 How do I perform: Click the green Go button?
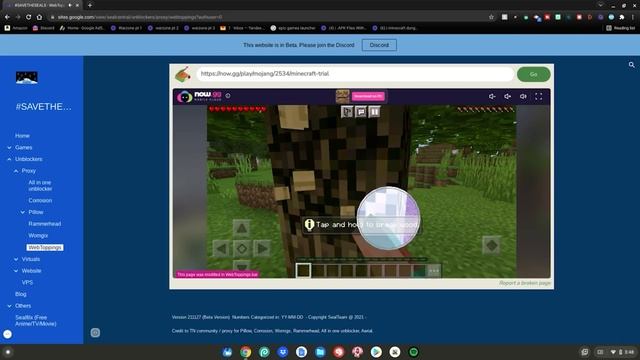coord(533,74)
